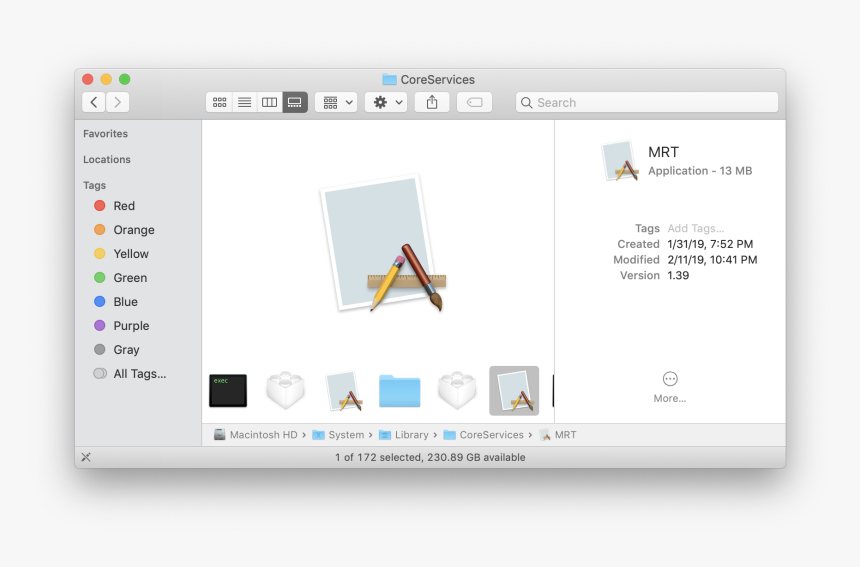This screenshot has height=567, width=860.
Task: Switch to column view
Action: pyautogui.click(x=269, y=103)
